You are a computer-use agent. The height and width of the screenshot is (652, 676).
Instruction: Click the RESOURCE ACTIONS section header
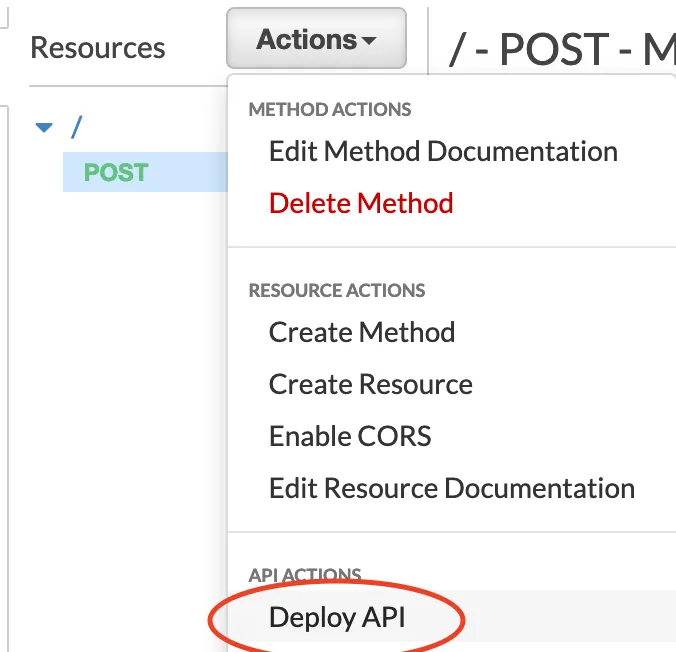click(x=337, y=290)
